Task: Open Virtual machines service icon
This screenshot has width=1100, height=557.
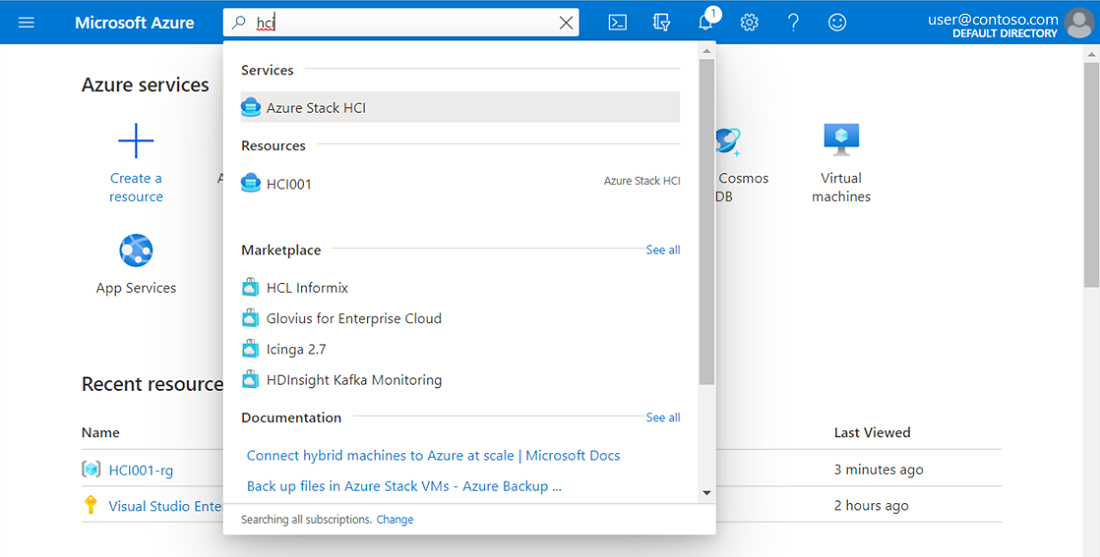Action: pyautogui.click(x=841, y=140)
